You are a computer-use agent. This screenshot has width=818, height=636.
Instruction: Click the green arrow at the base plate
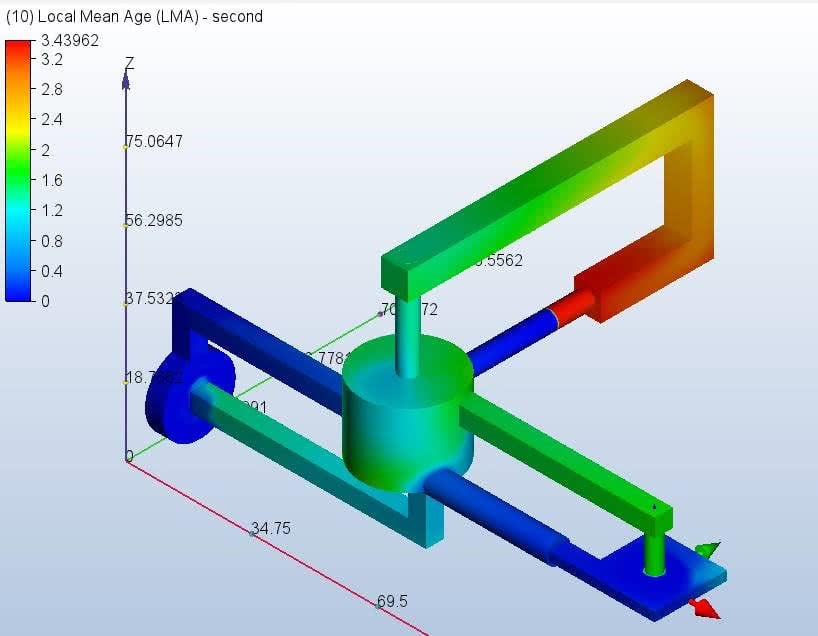click(x=708, y=549)
